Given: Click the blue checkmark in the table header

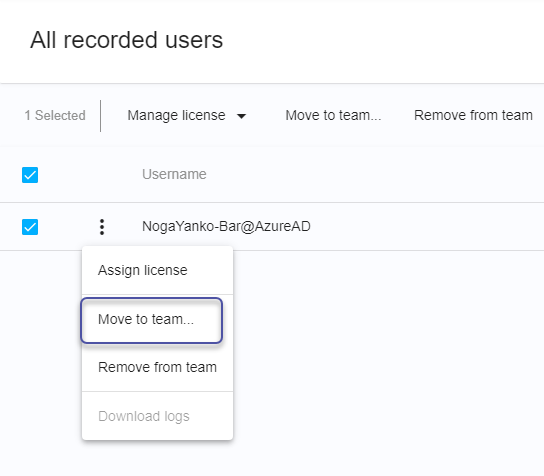Looking at the screenshot, I should (30, 175).
